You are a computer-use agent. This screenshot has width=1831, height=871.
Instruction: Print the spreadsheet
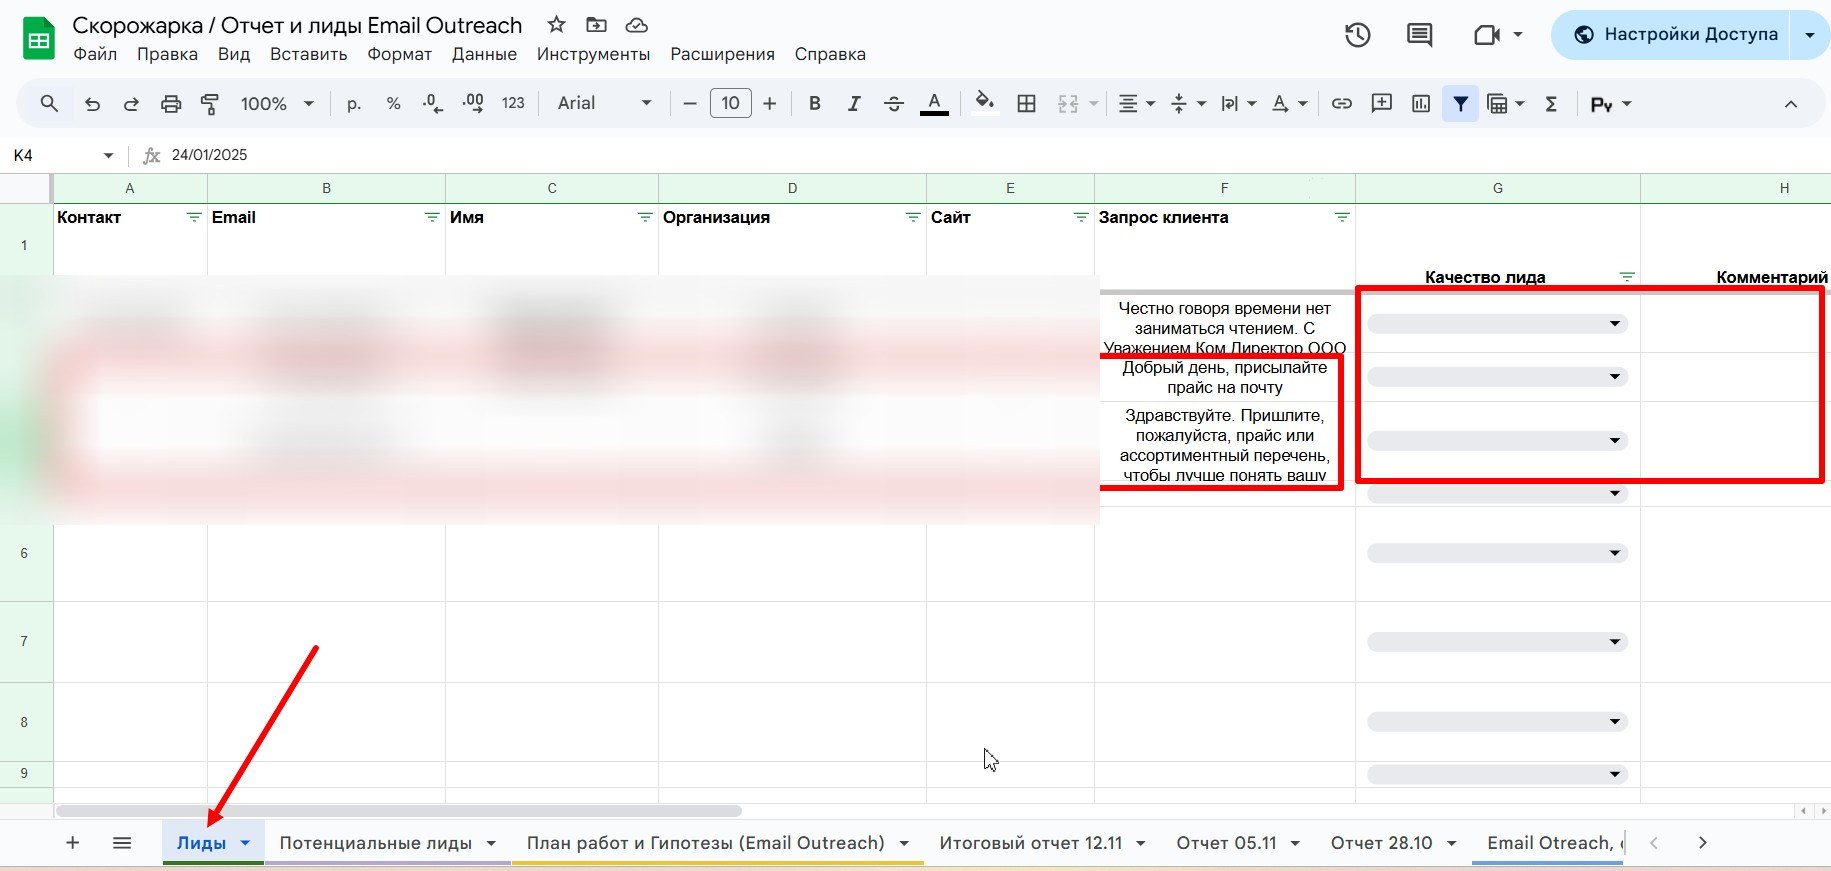click(x=171, y=104)
